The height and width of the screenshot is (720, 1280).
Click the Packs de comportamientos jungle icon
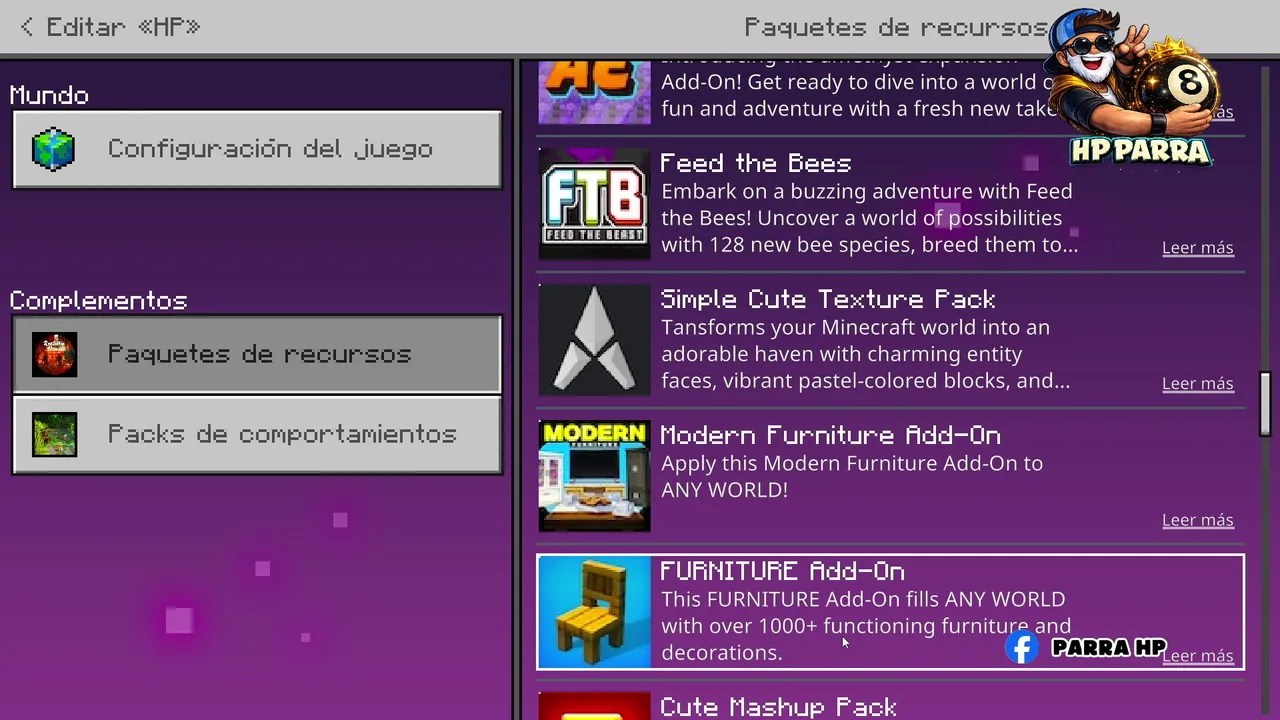coord(54,434)
